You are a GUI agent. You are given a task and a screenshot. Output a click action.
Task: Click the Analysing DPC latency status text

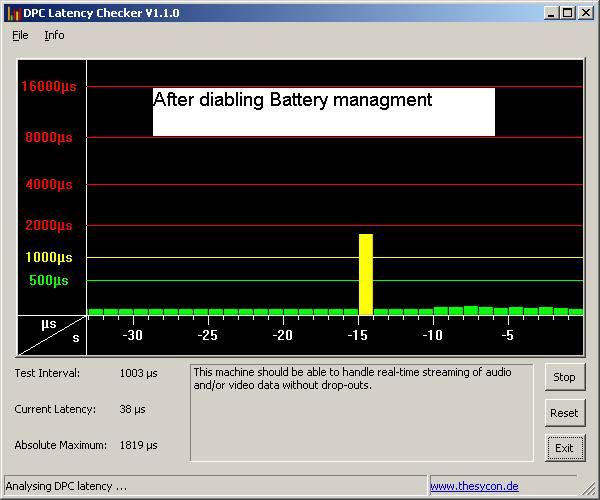pos(66,486)
